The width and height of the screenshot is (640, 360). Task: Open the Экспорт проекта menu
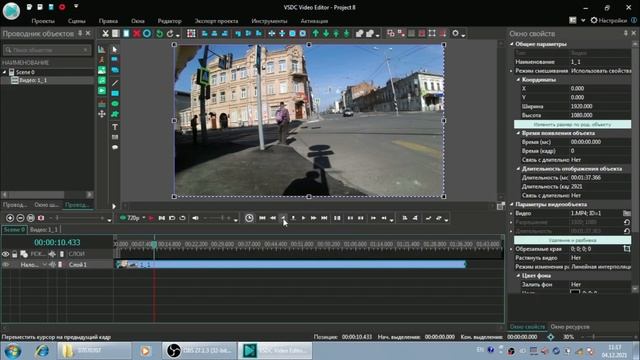[x=216, y=21]
